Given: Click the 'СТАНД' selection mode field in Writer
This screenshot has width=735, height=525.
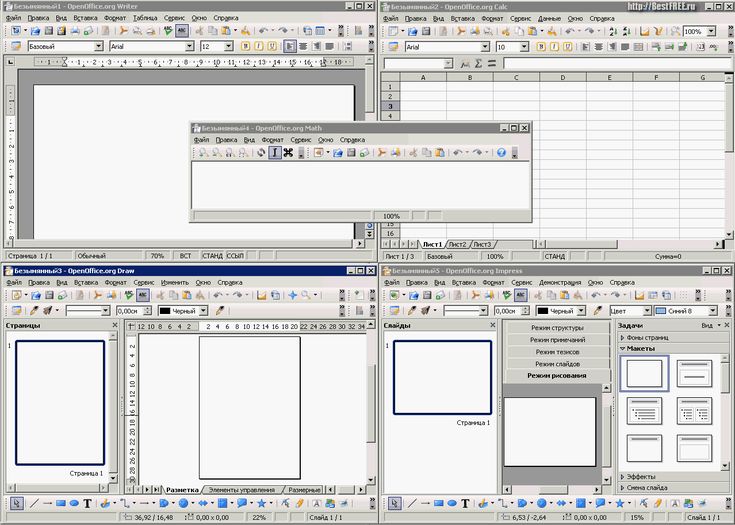Looking at the screenshot, I should coord(212,255).
